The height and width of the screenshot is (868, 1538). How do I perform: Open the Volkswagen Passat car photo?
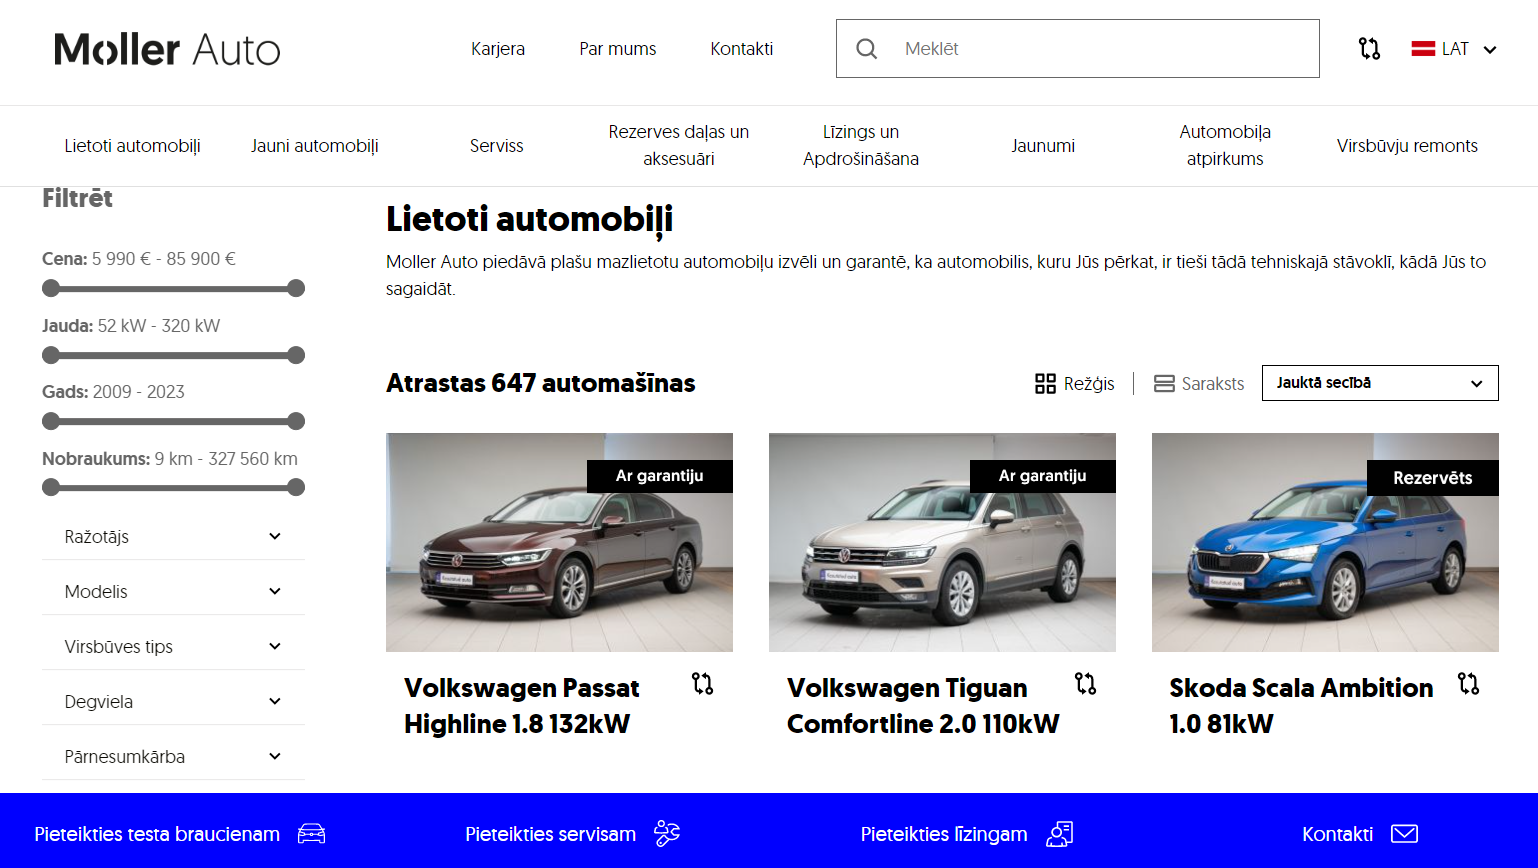(559, 542)
